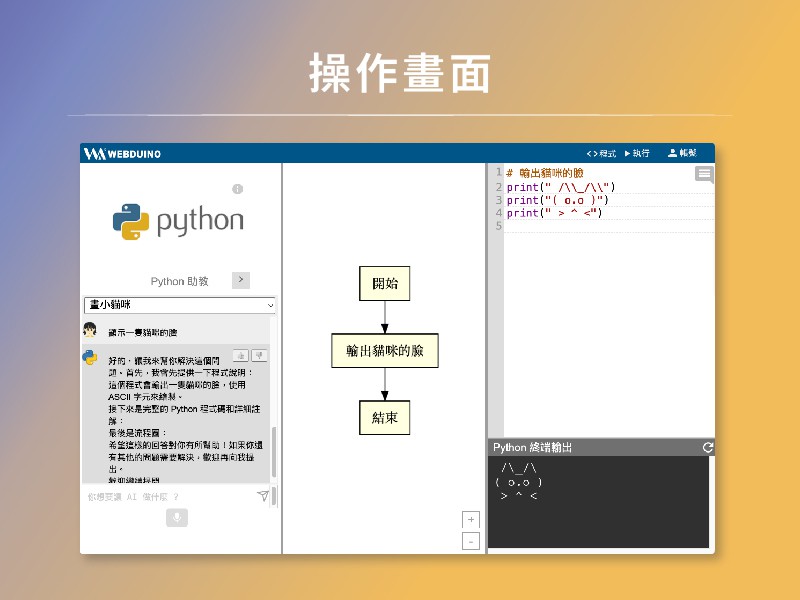Click the 輸出貓咪的臉 flowchart node

coord(385,351)
